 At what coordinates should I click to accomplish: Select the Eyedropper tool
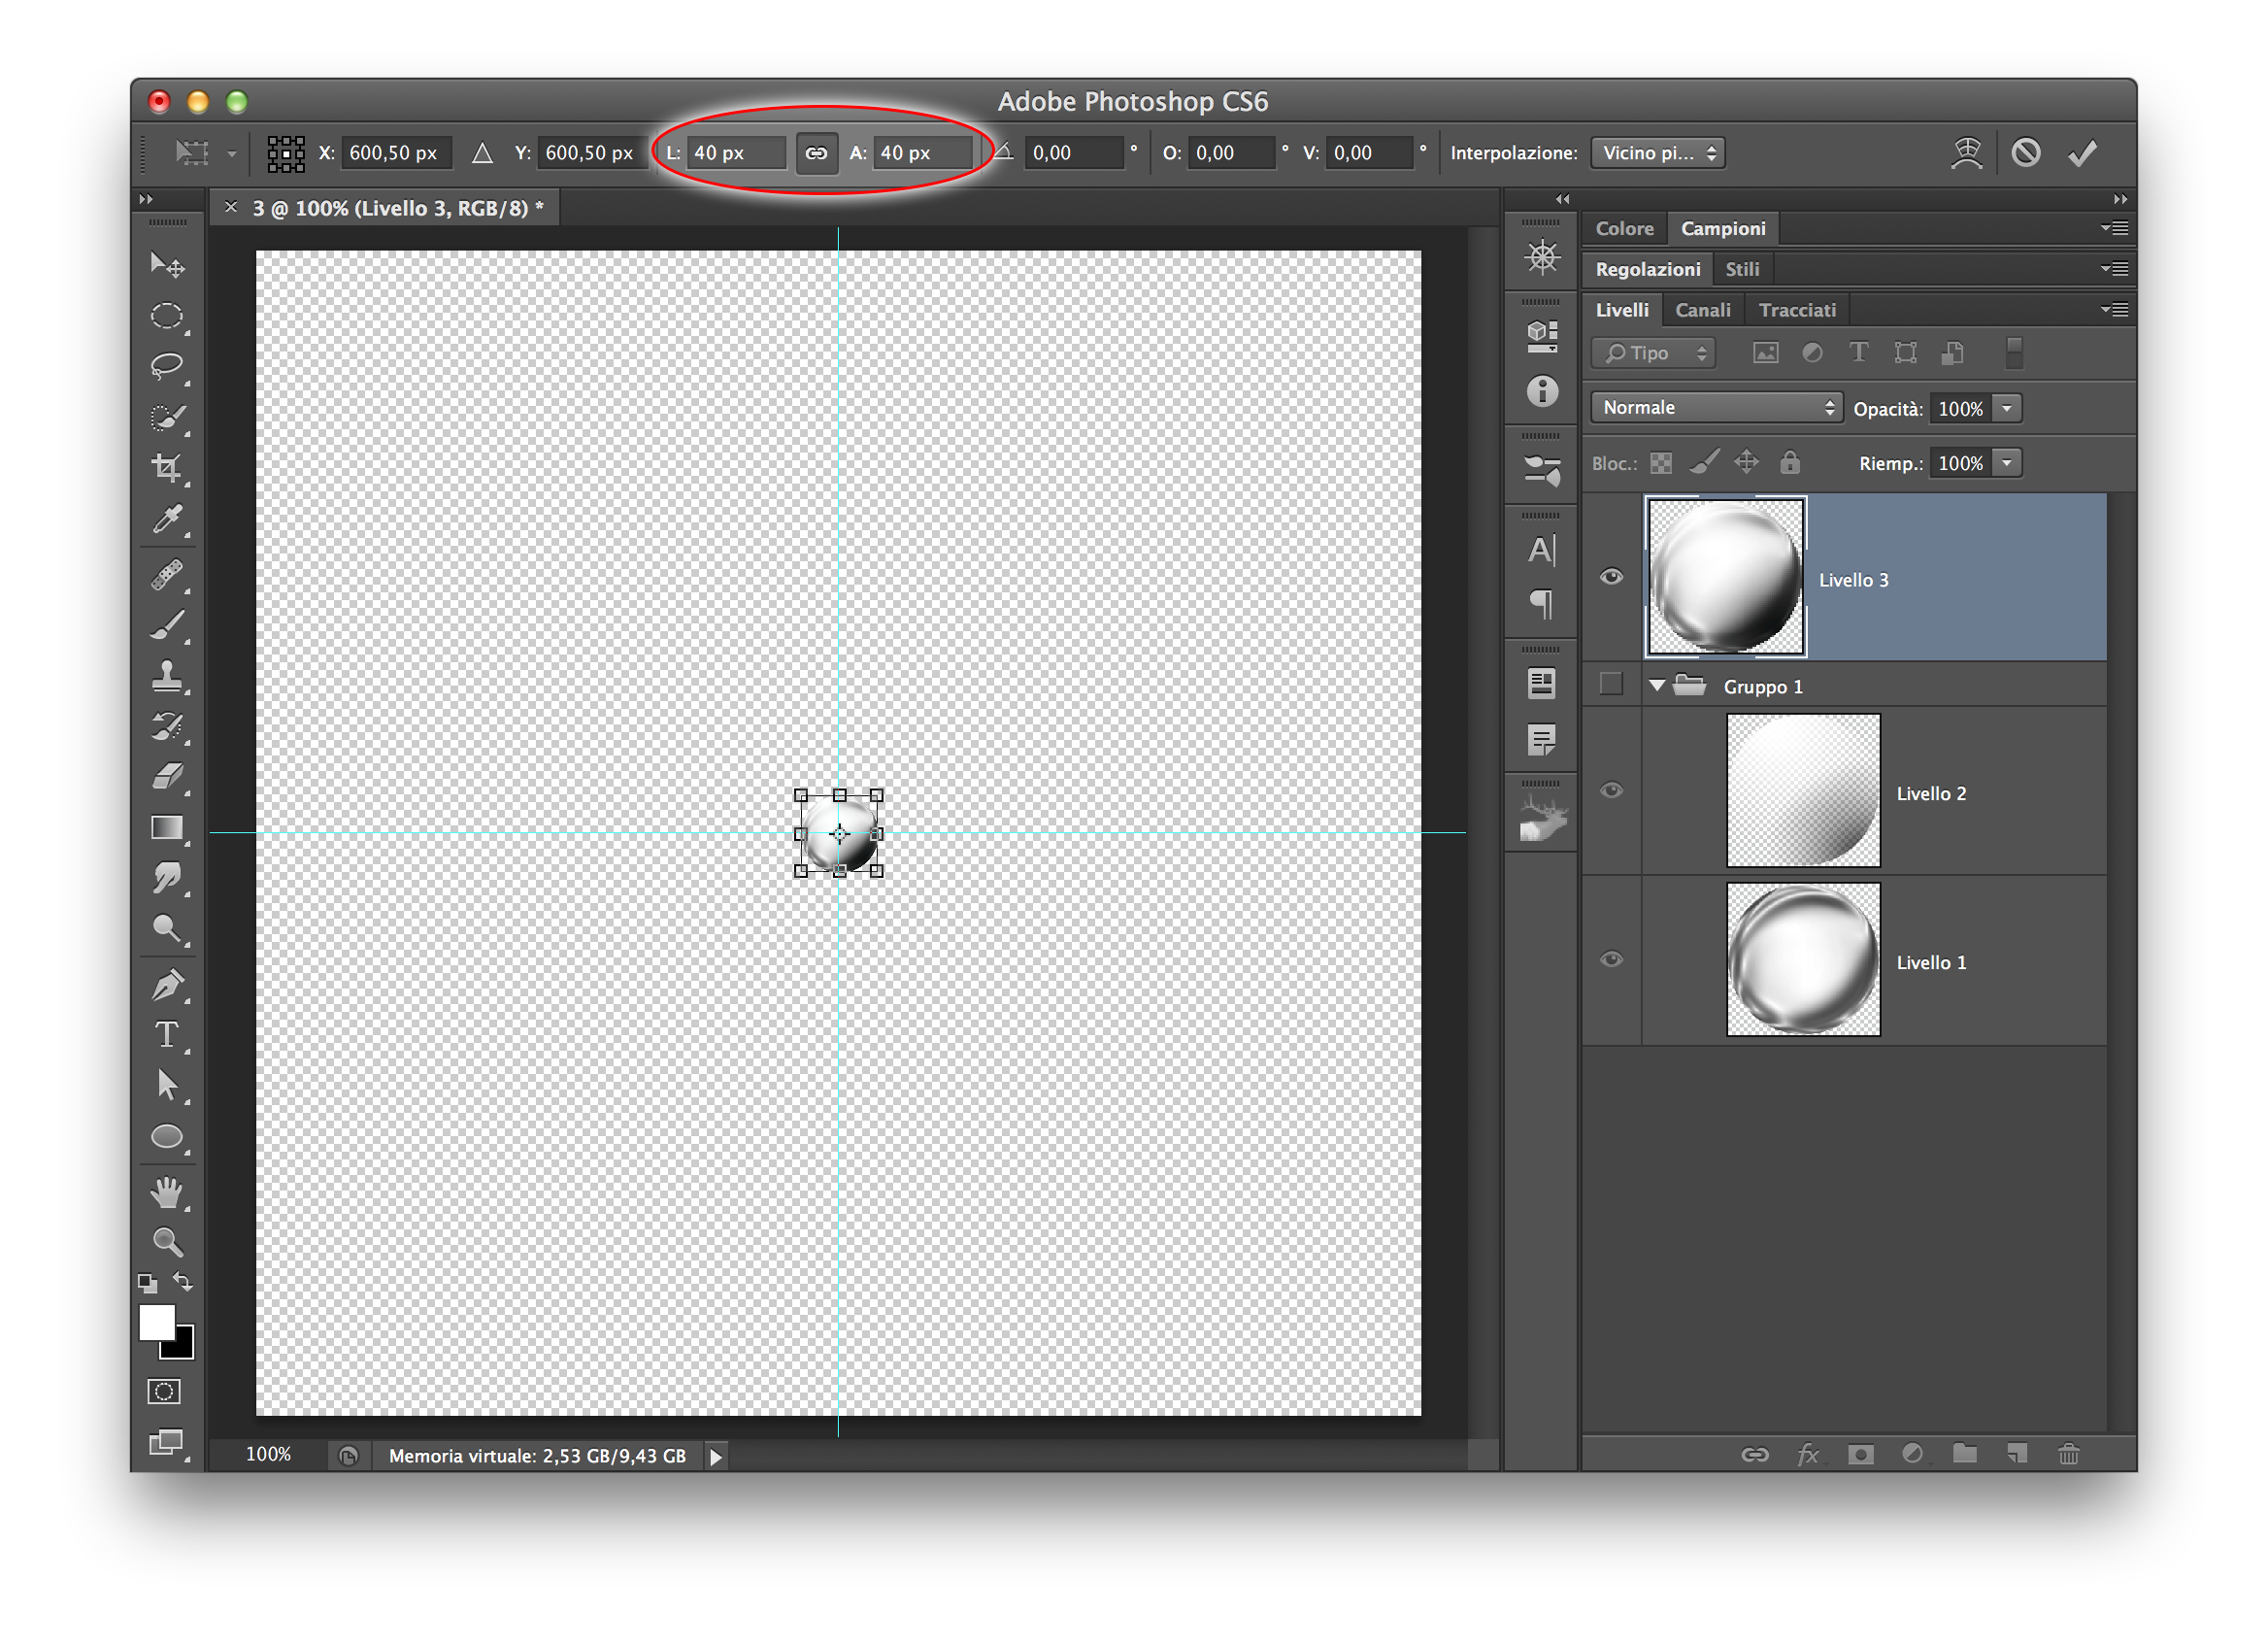coord(166,520)
